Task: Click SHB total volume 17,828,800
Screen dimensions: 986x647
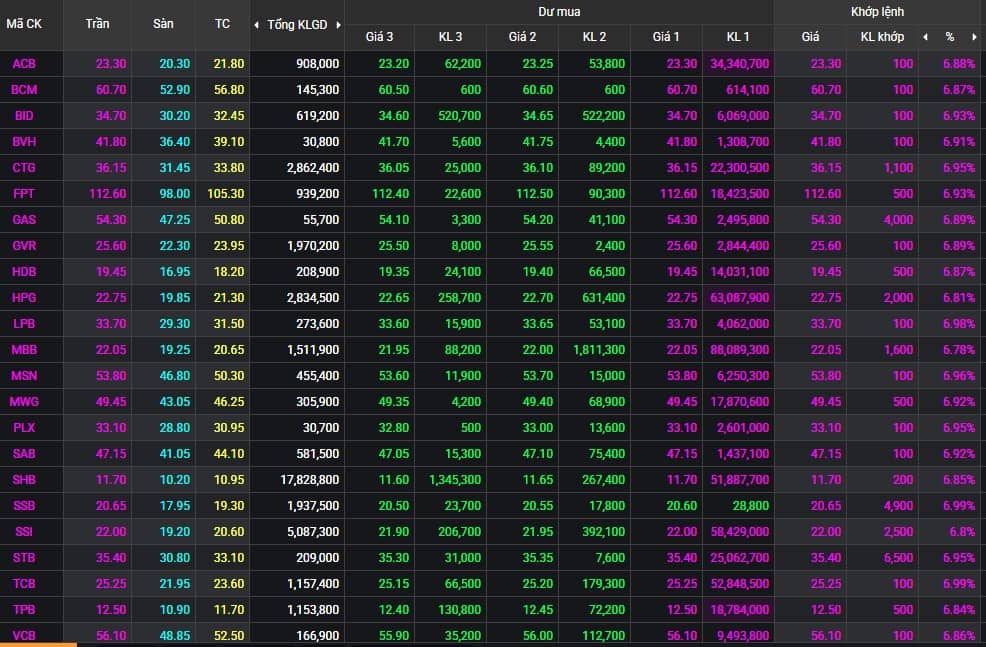Action: (309, 480)
